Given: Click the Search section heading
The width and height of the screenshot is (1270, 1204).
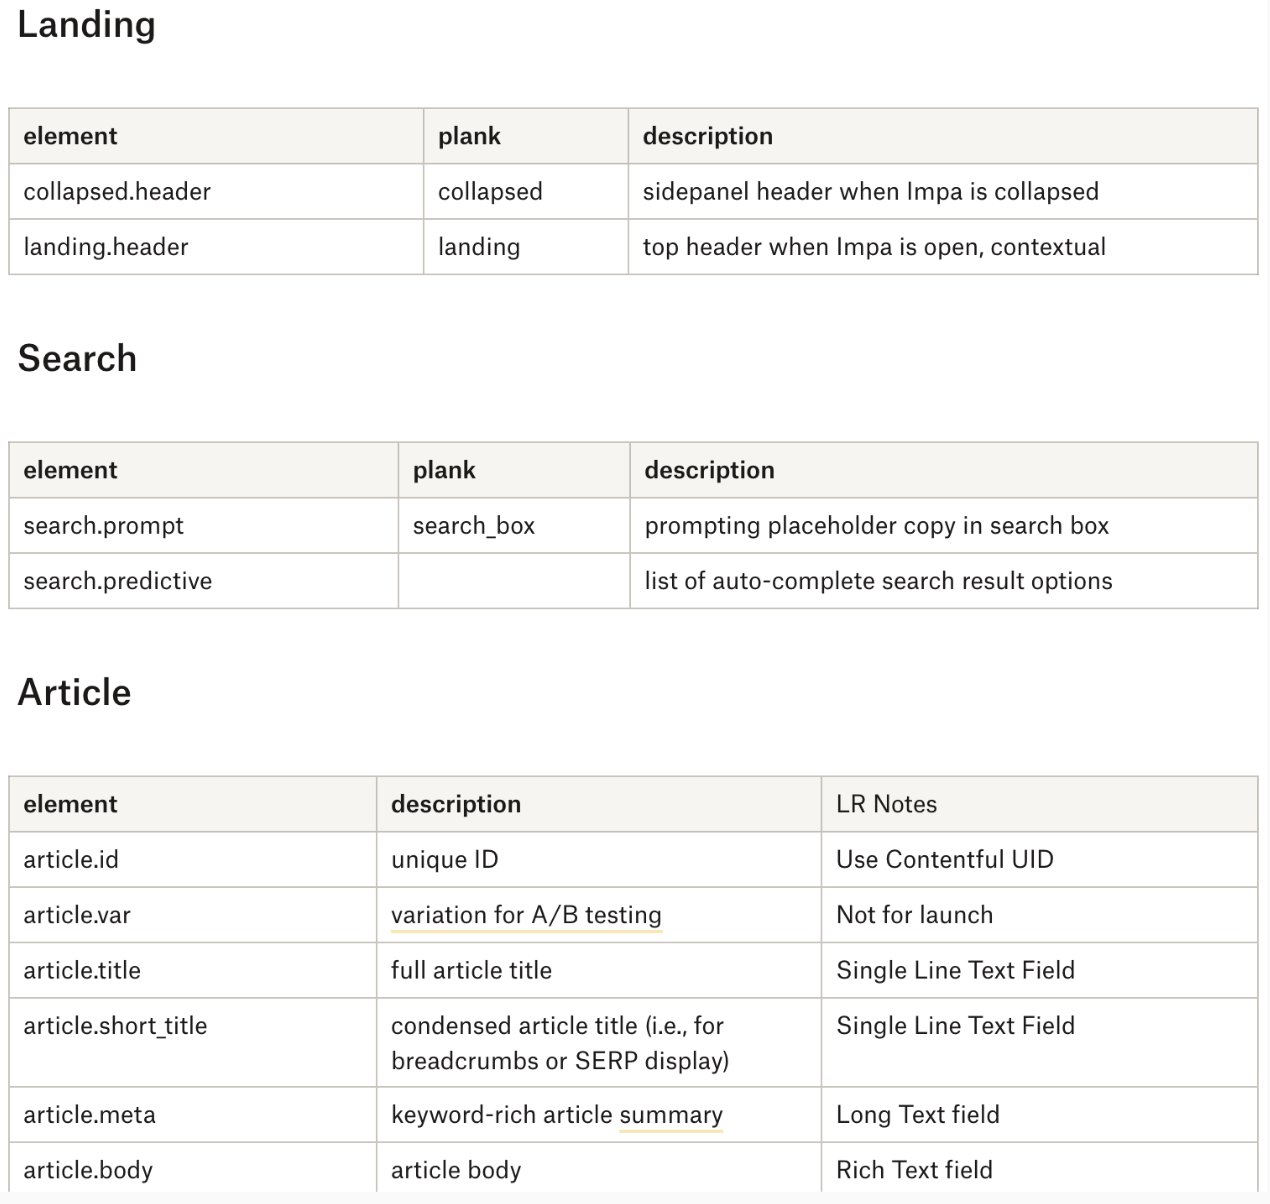Looking at the screenshot, I should pyautogui.click(x=78, y=359).
